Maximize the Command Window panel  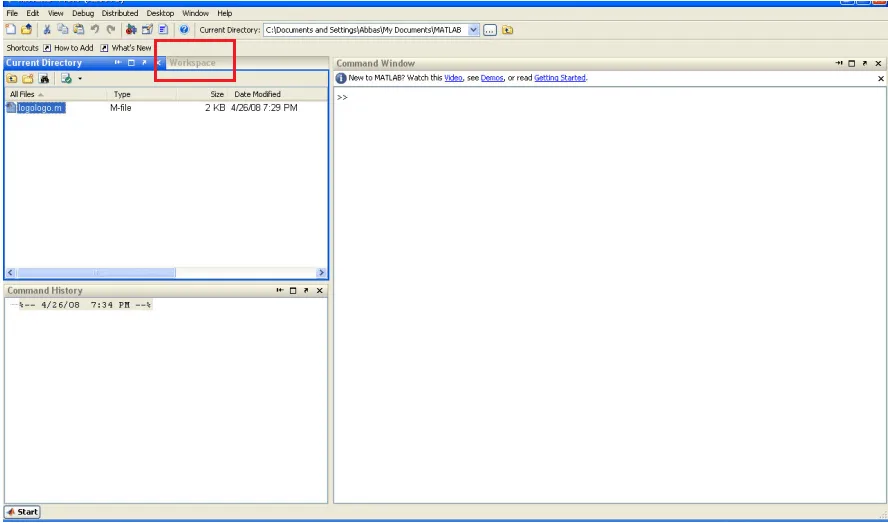[852, 63]
